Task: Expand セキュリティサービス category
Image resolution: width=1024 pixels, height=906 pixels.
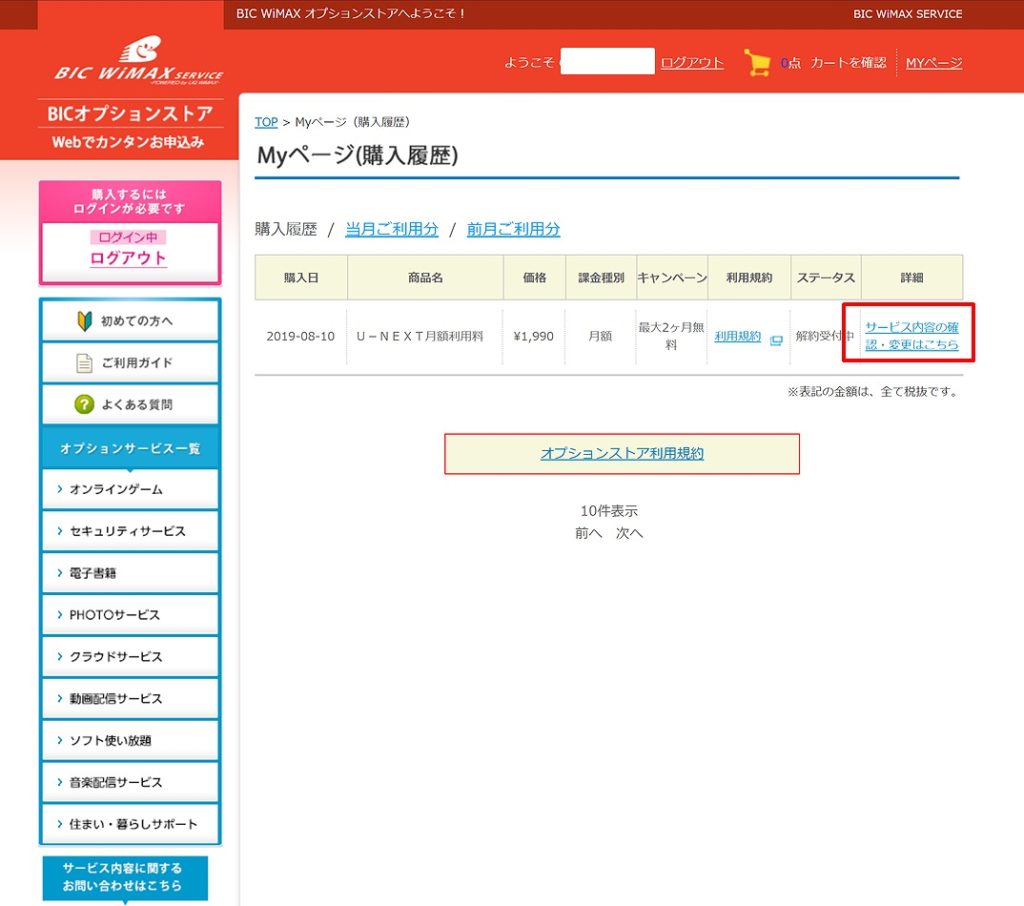Action: click(130, 531)
